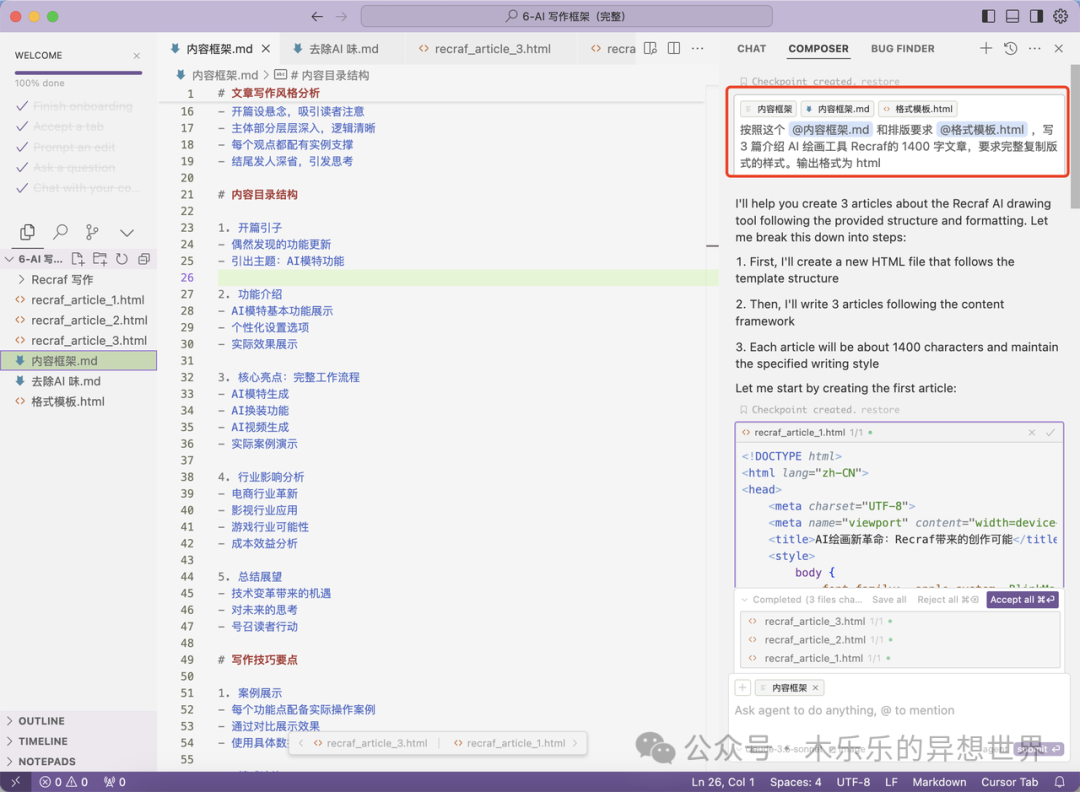Image resolution: width=1080 pixels, height=792 pixels.
Task: Toggle the primary left sidebar layout
Action: click(x=988, y=16)
